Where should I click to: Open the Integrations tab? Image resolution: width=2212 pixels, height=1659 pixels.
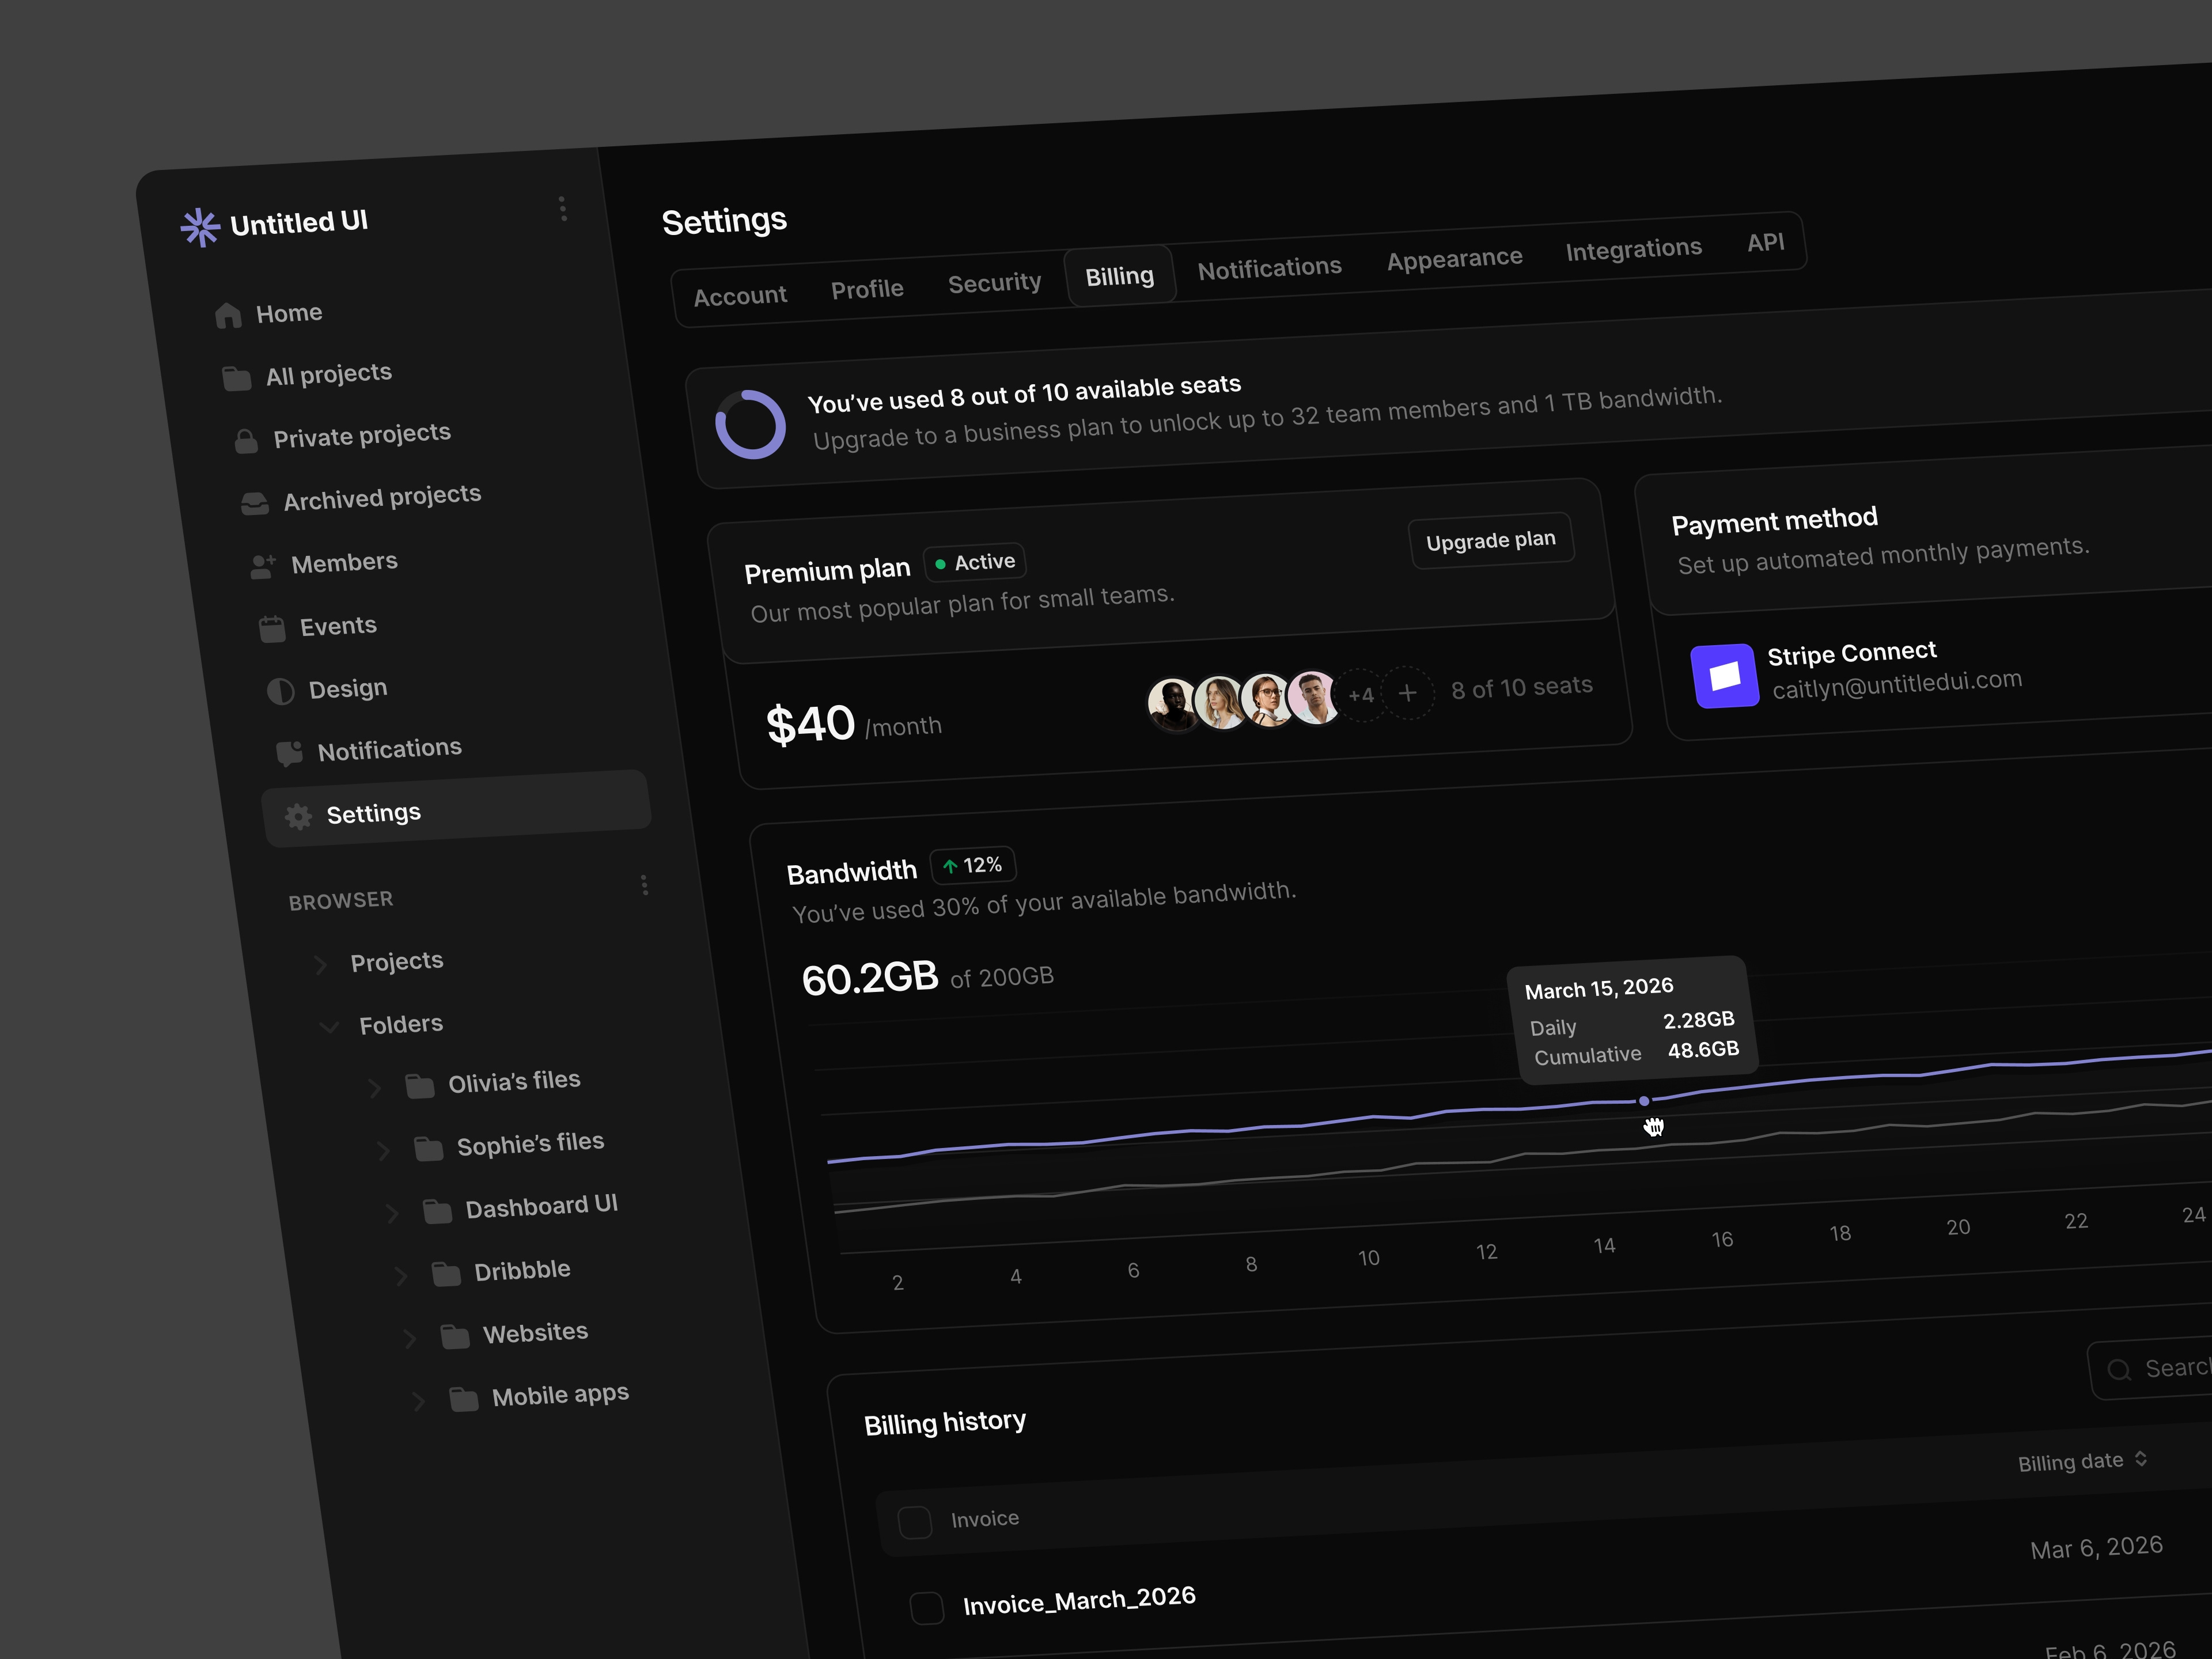pyautogui.click(x=1633, y=249)
